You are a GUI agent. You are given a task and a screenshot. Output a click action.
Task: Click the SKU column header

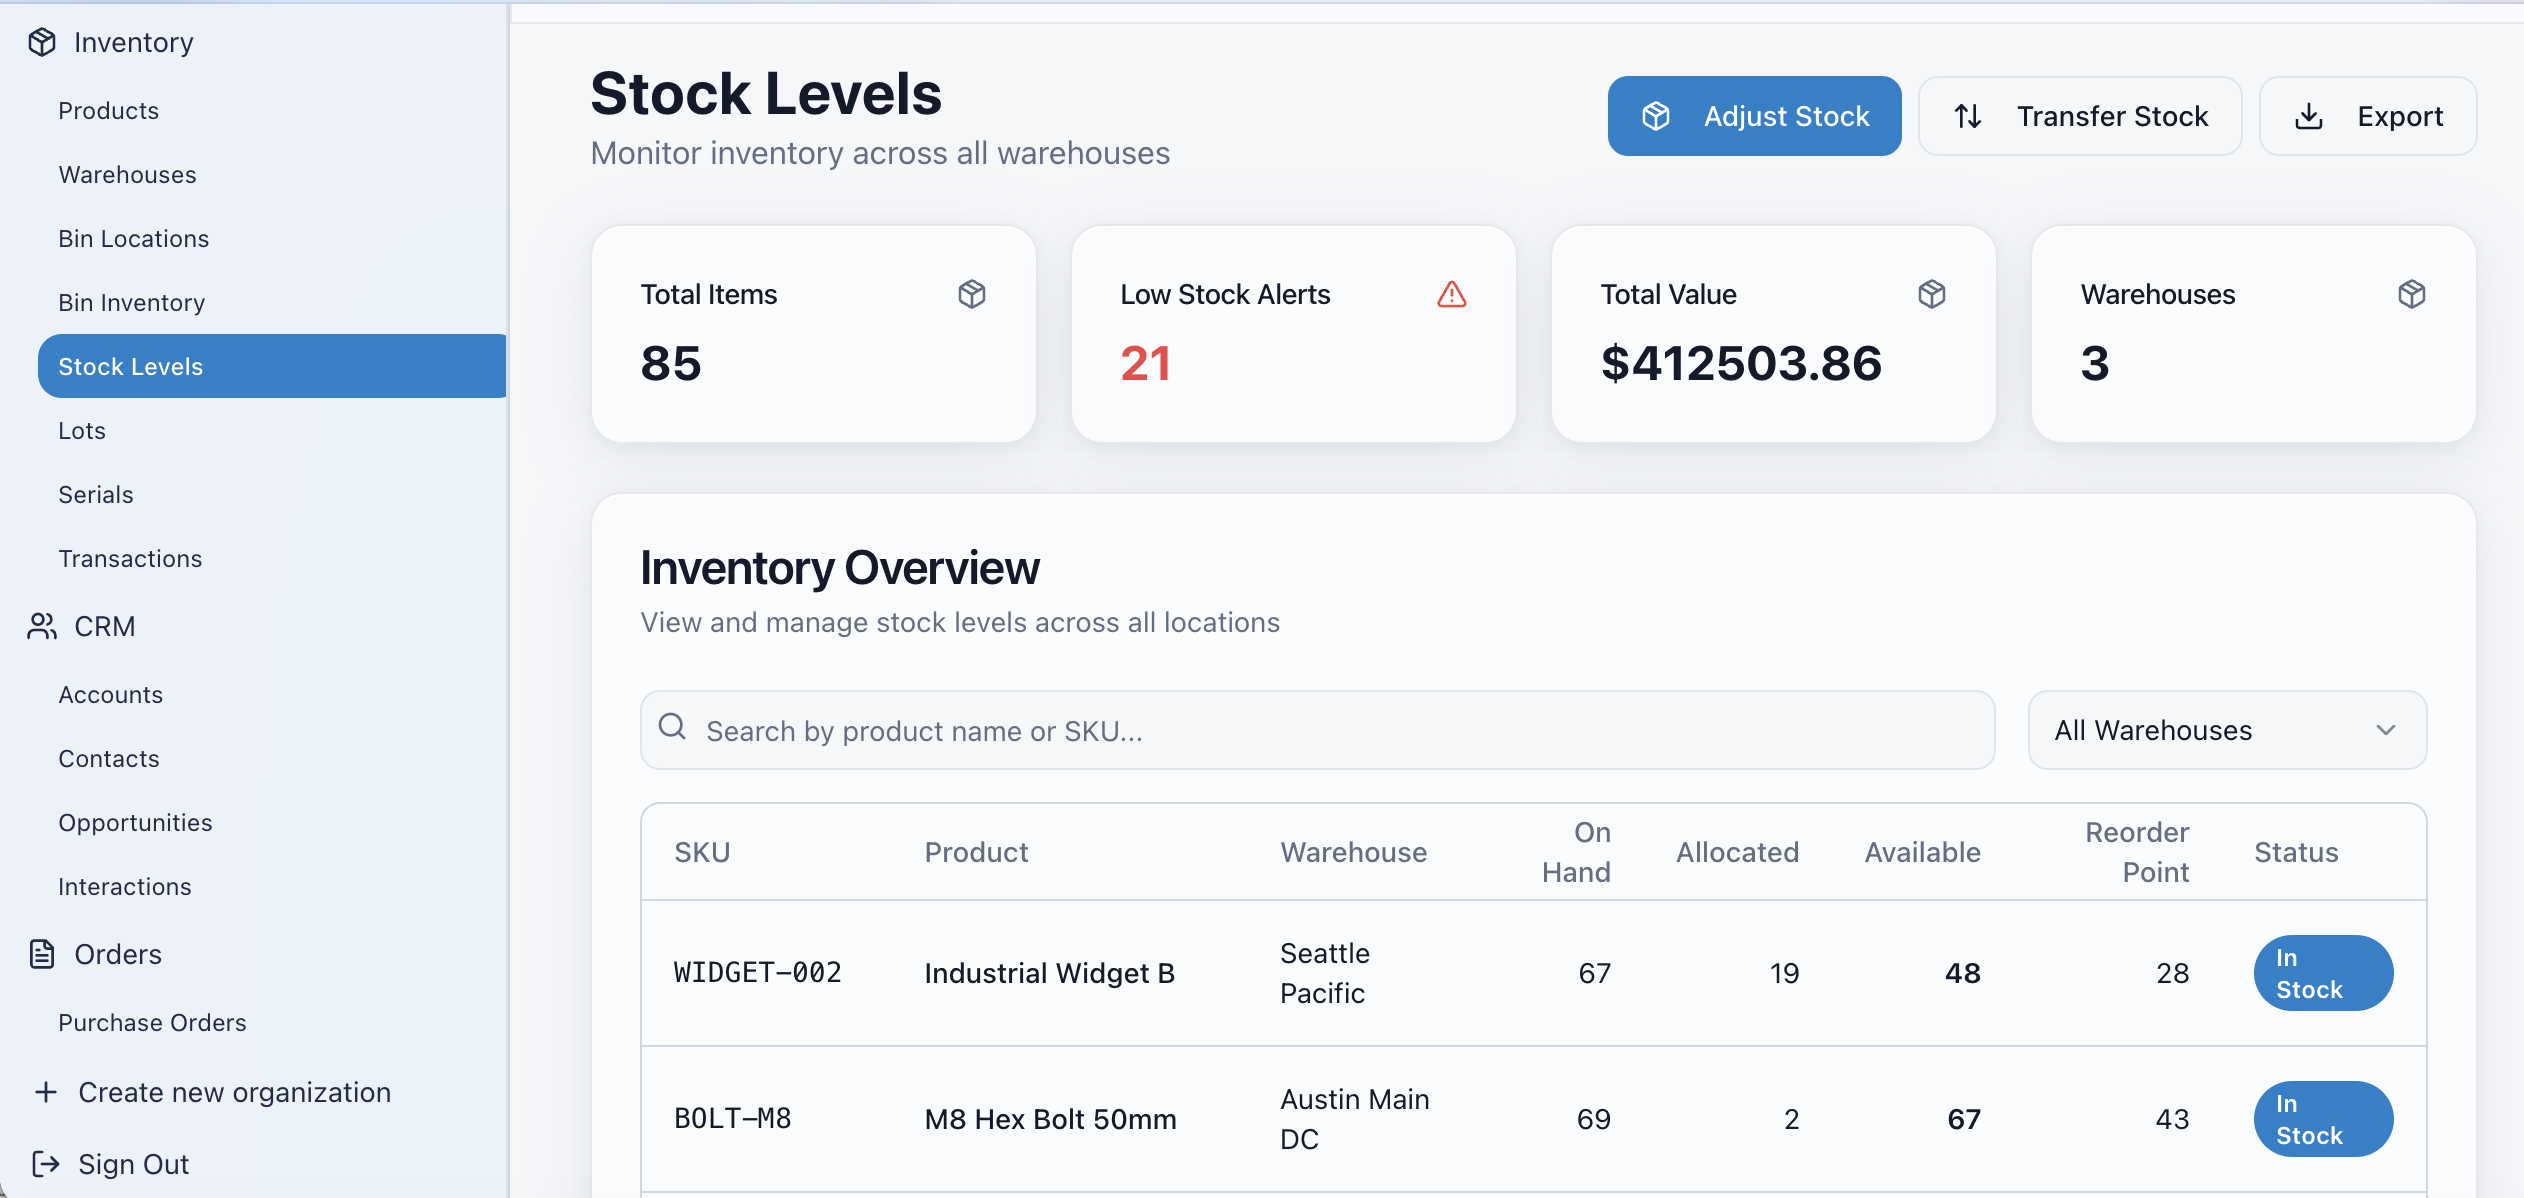pos(702,852)
